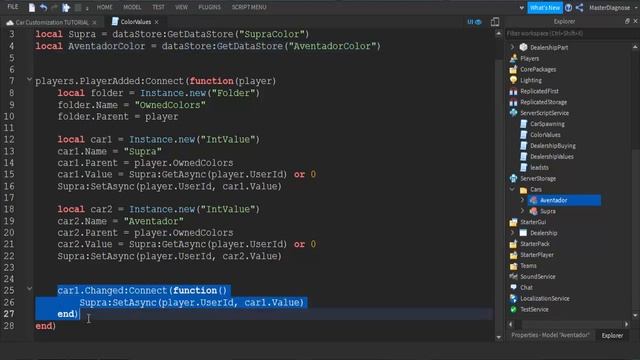Click the blue icon next to the Redo arrow
640x360 pixels.
click(66, 7)
